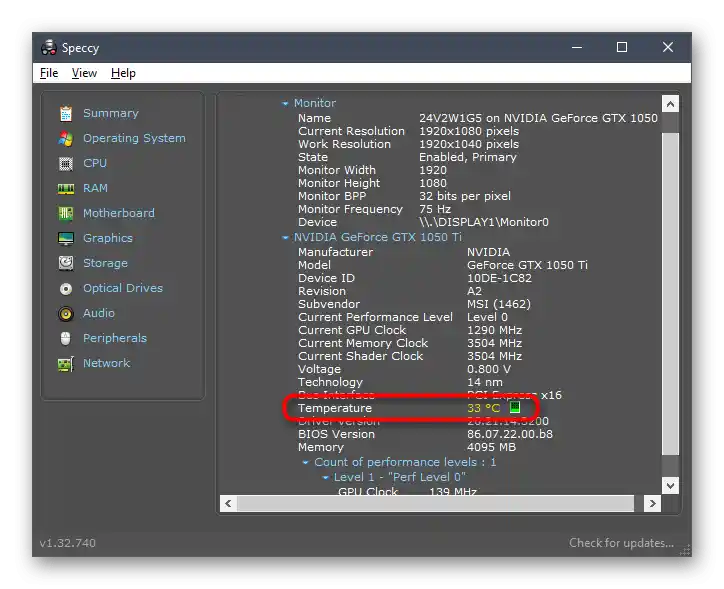The width and height of the screenshot is (724, 589).
Task: Collapse Level 1 Perf Level 0 node
Action: pos(326,477)
